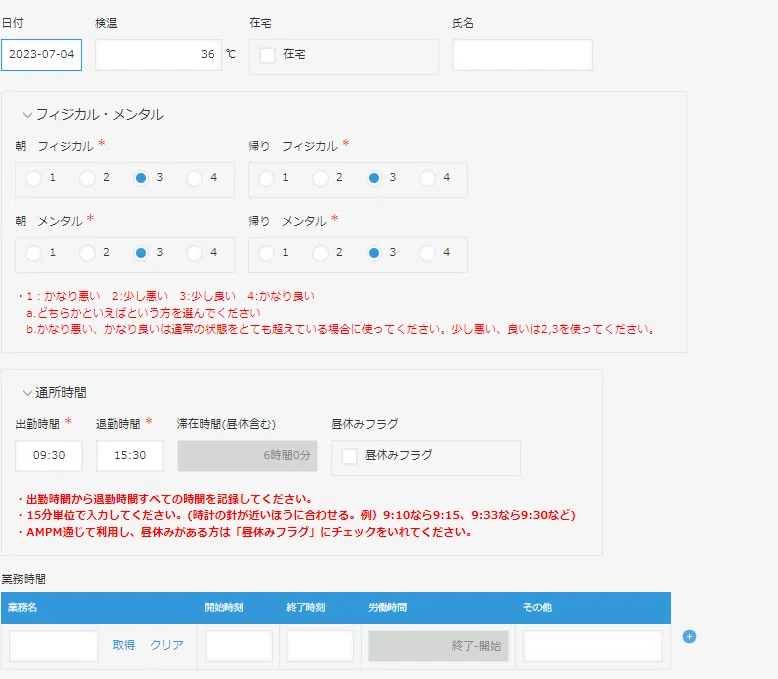The width and height of the screenshot is (778, 679).
Task: Select 1 for 朝 メンタル
Action: pos(34,253)
